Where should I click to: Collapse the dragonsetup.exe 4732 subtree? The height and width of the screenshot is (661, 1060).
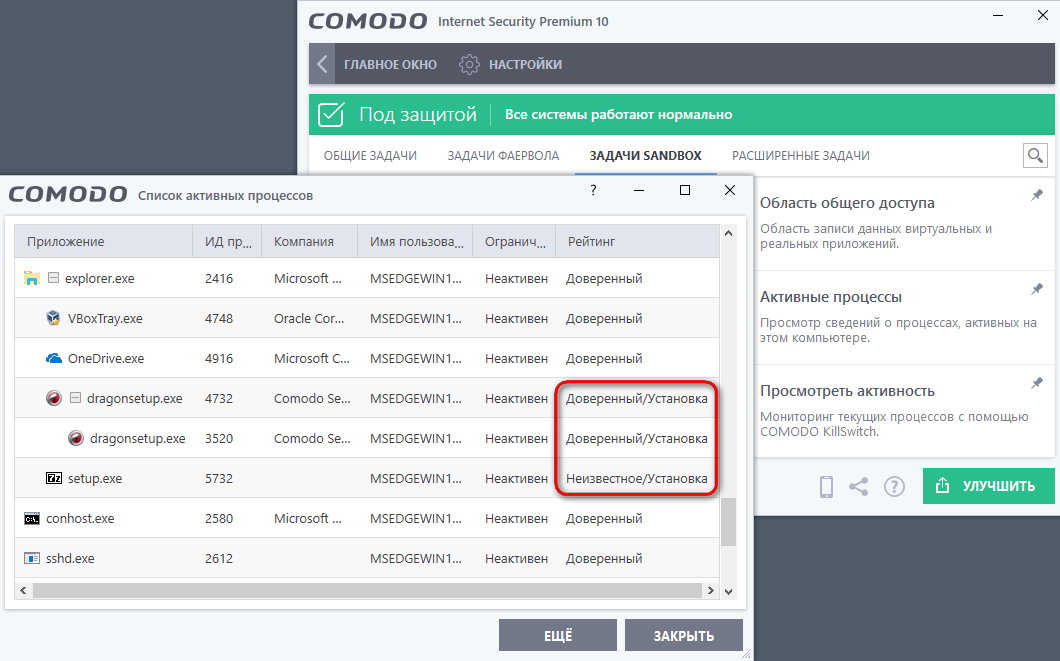(x=75, y=398)
